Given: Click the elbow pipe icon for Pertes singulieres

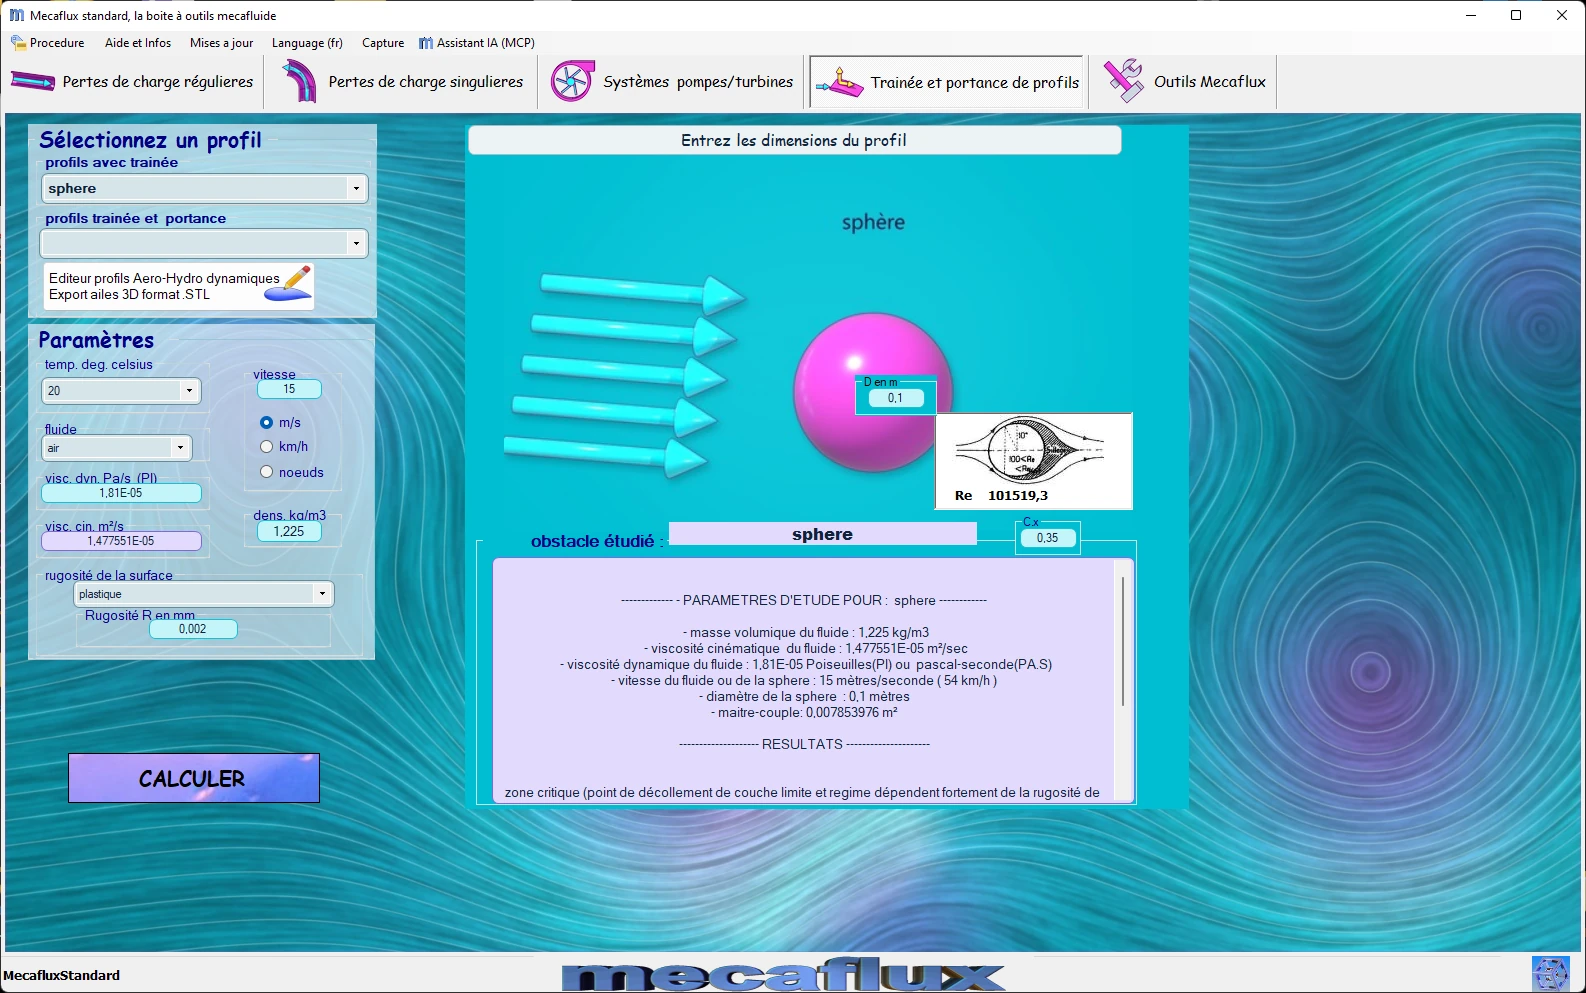Looking at the screenshot, I should pos(297,82).
